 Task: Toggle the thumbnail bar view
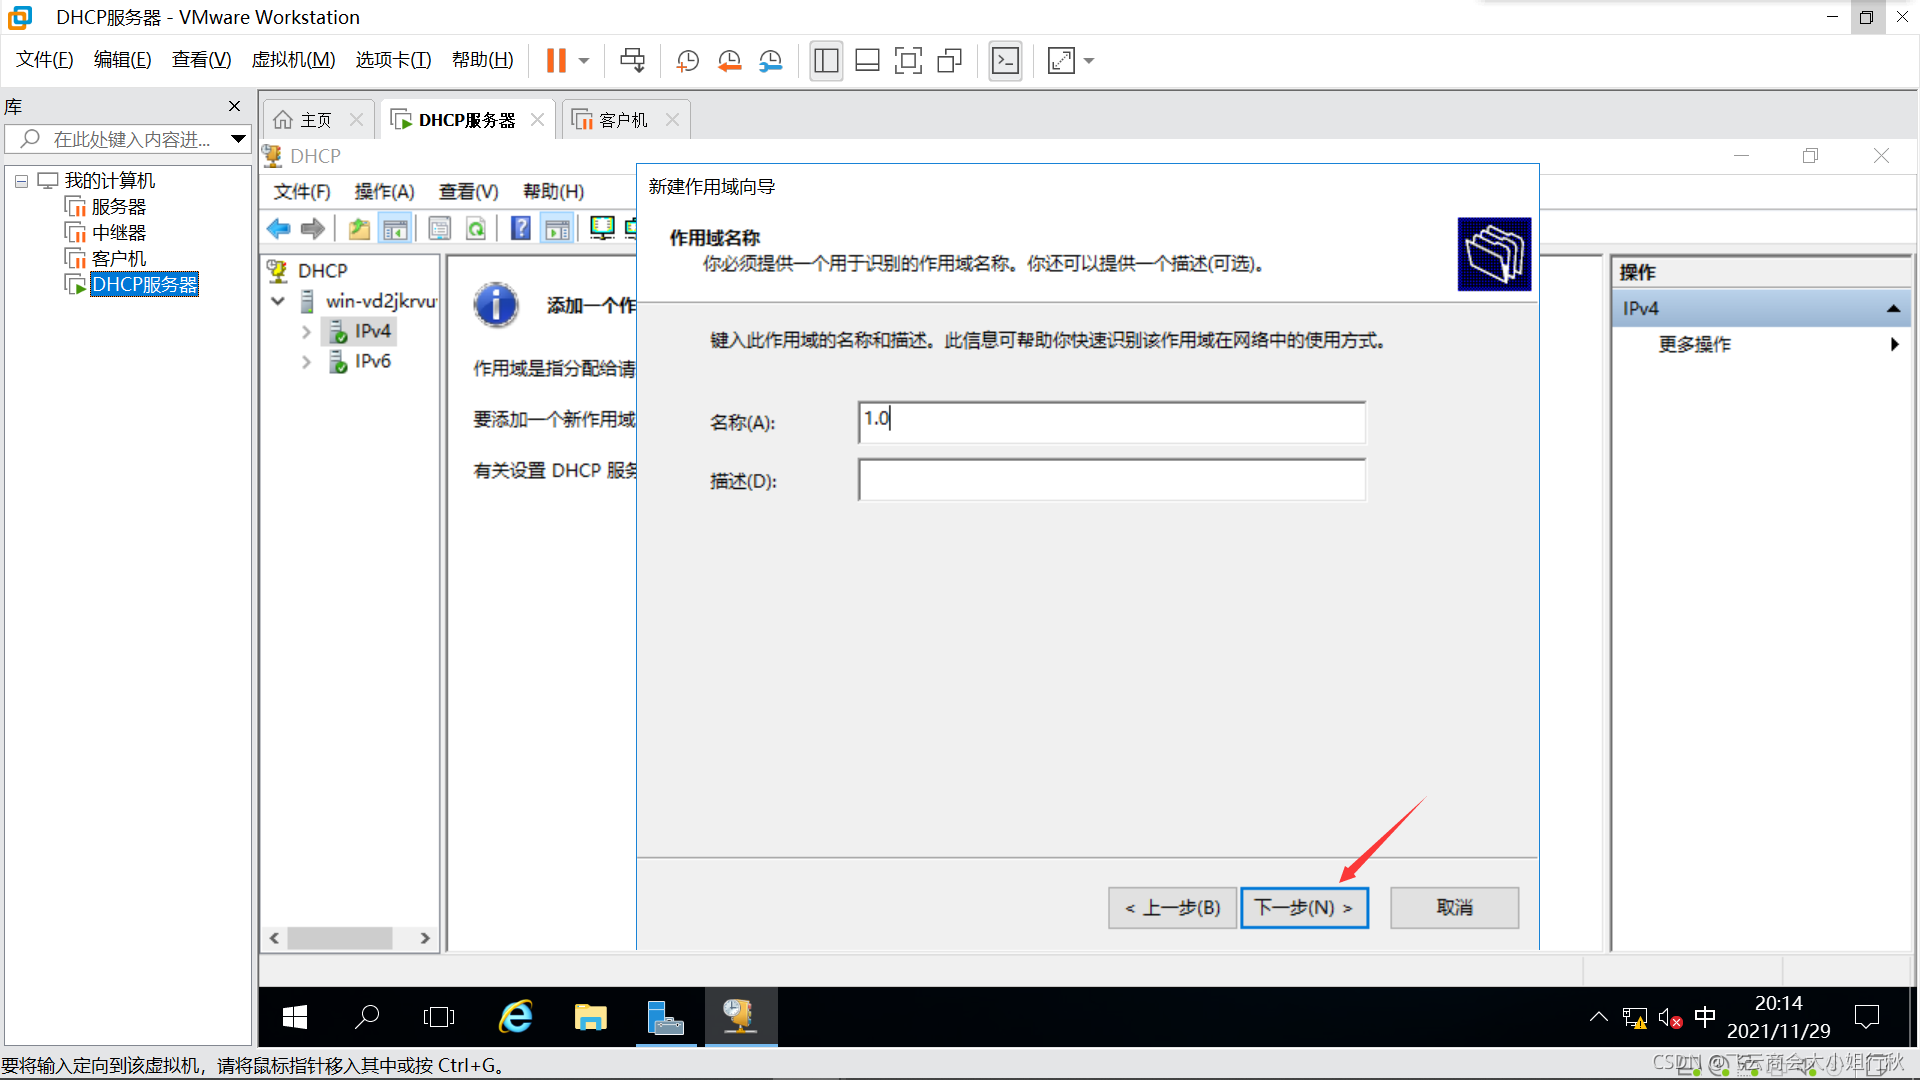tap(867, 61)
